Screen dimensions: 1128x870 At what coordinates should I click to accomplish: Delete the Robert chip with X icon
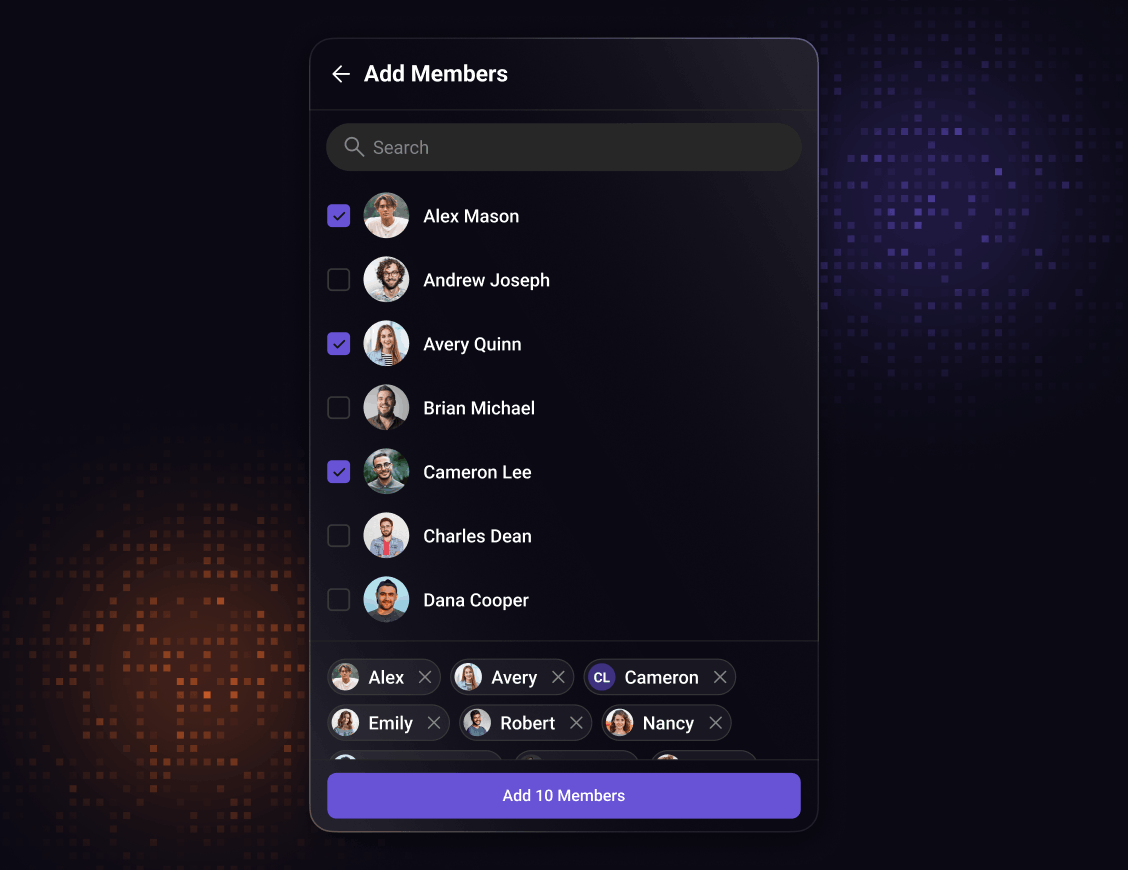[x=576, y=722]
